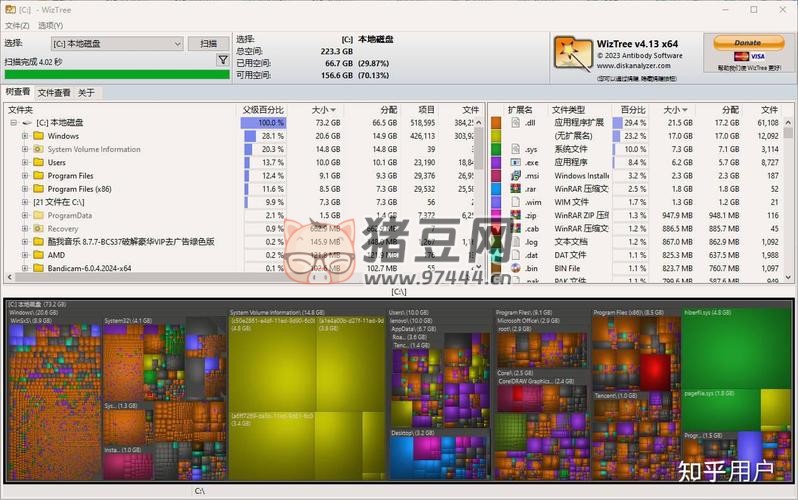Click purple swatch for .exe row
Screen dimensions: 798x500
pos(496,162)
